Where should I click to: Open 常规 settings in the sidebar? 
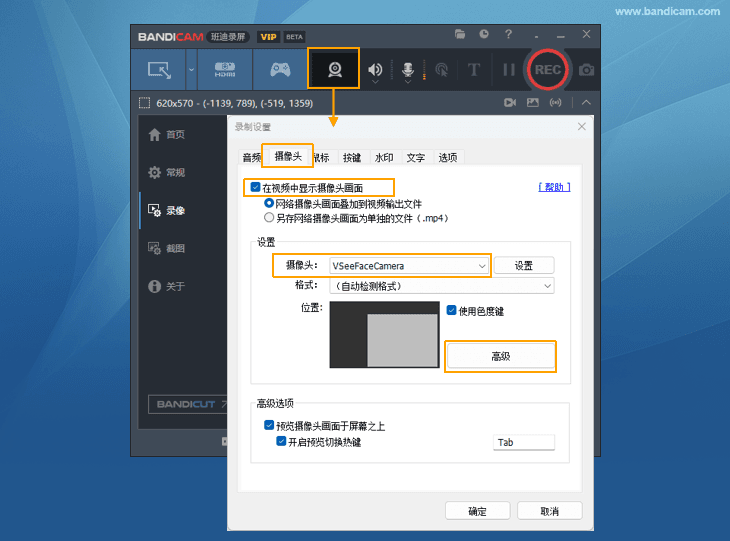point(167,172)
